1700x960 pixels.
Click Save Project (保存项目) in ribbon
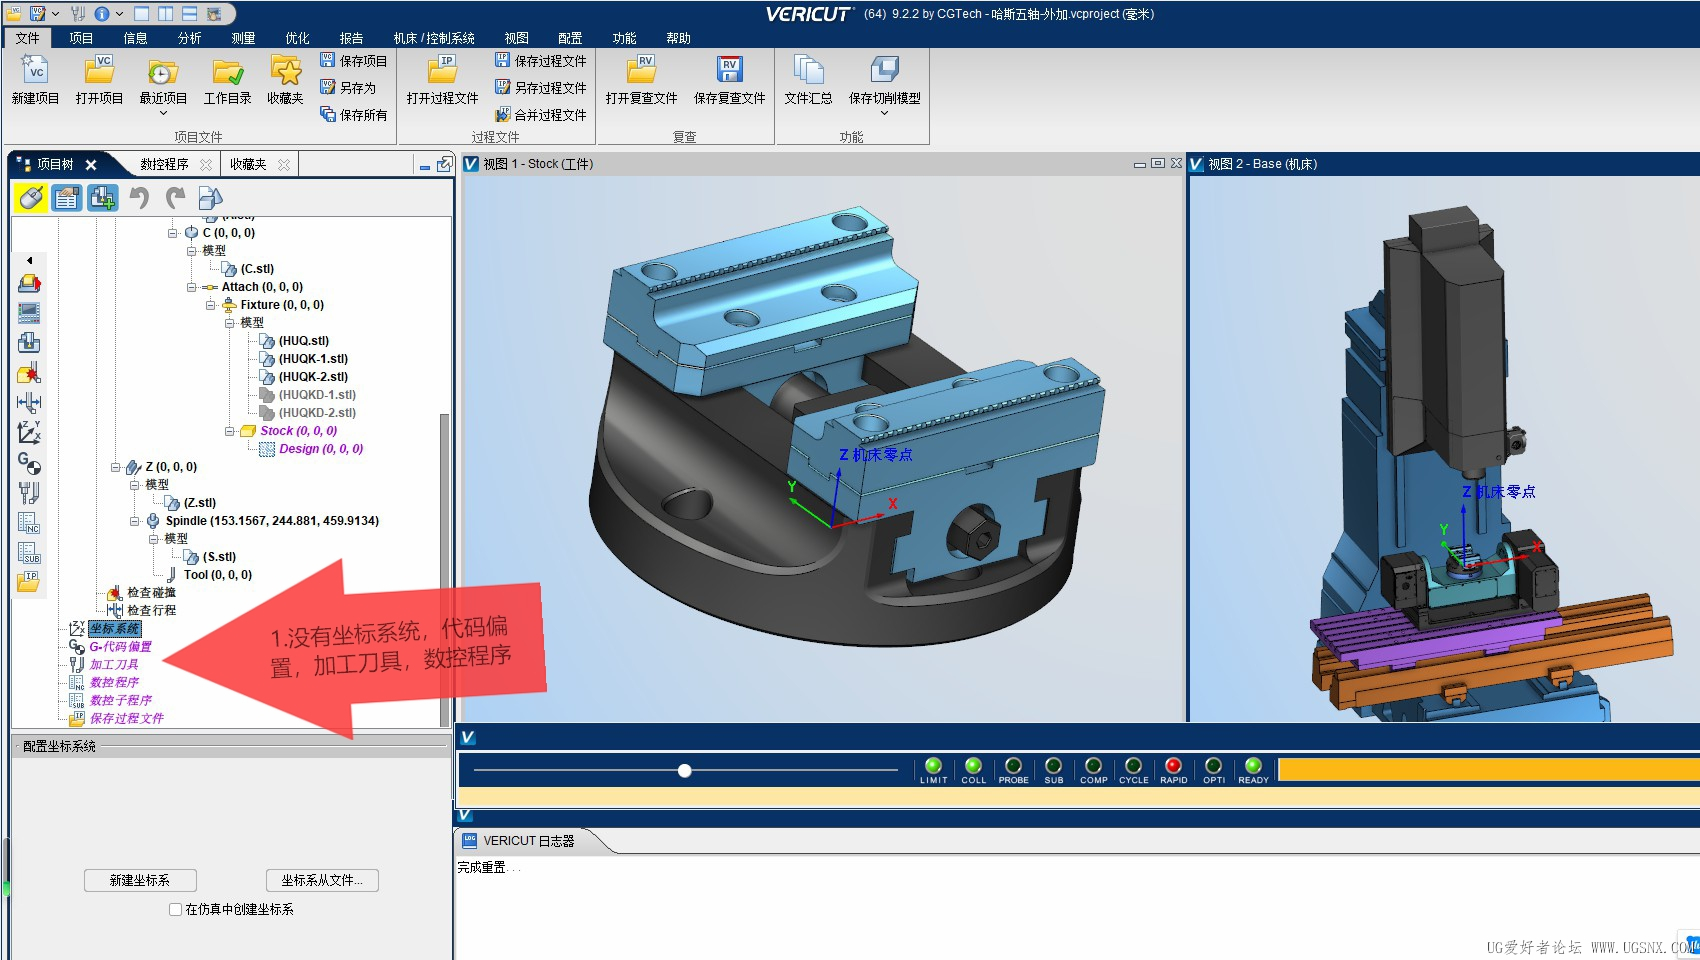pyautogui.click(x=353, y=61)
